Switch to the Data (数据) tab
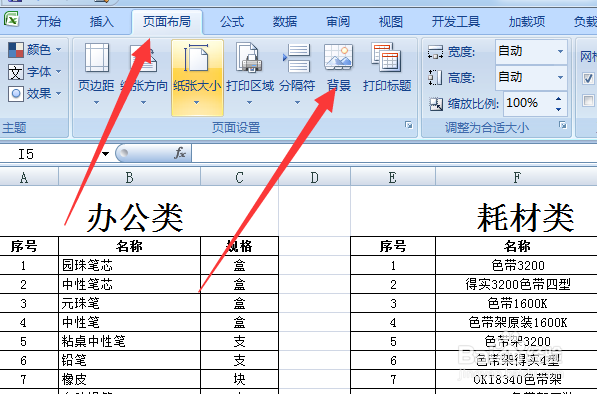Screen dimensions: 597x394 coord(285,22)
